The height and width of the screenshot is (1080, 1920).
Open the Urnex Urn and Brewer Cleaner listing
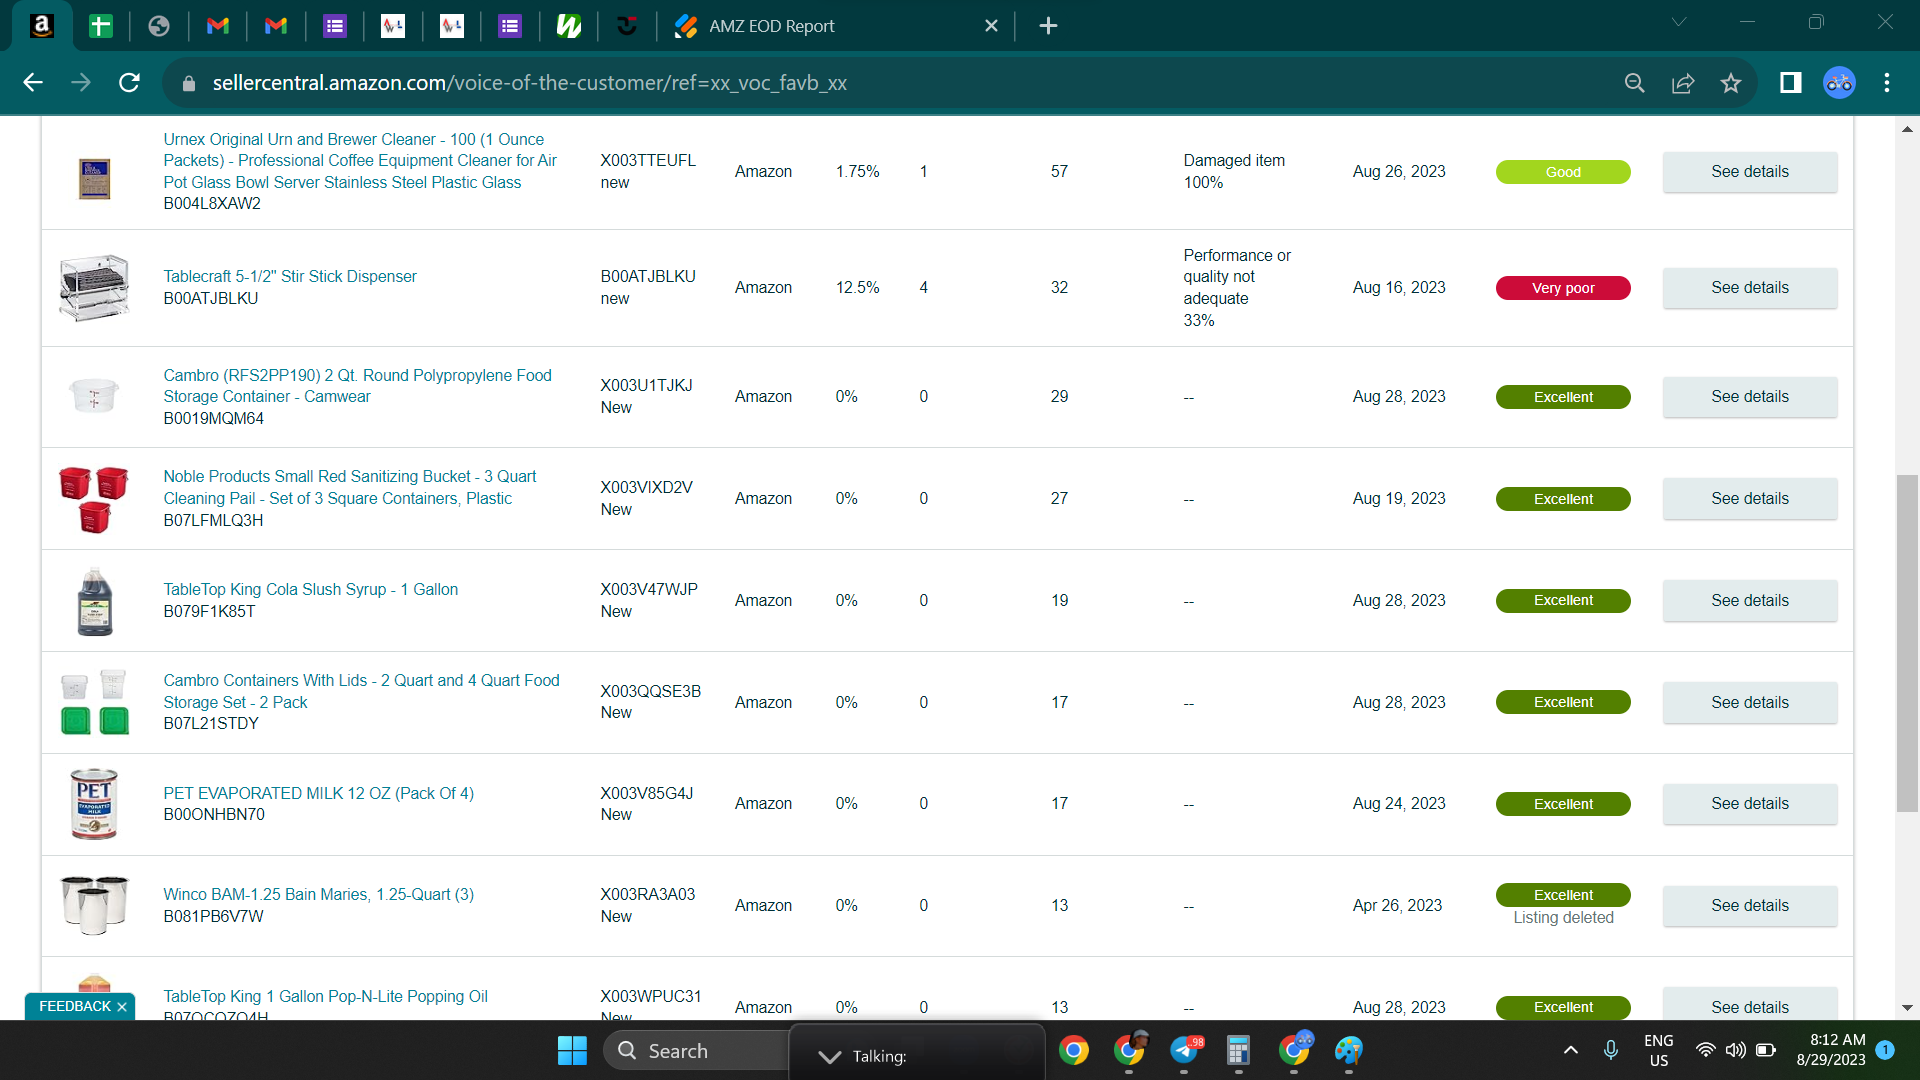(360, 161)
